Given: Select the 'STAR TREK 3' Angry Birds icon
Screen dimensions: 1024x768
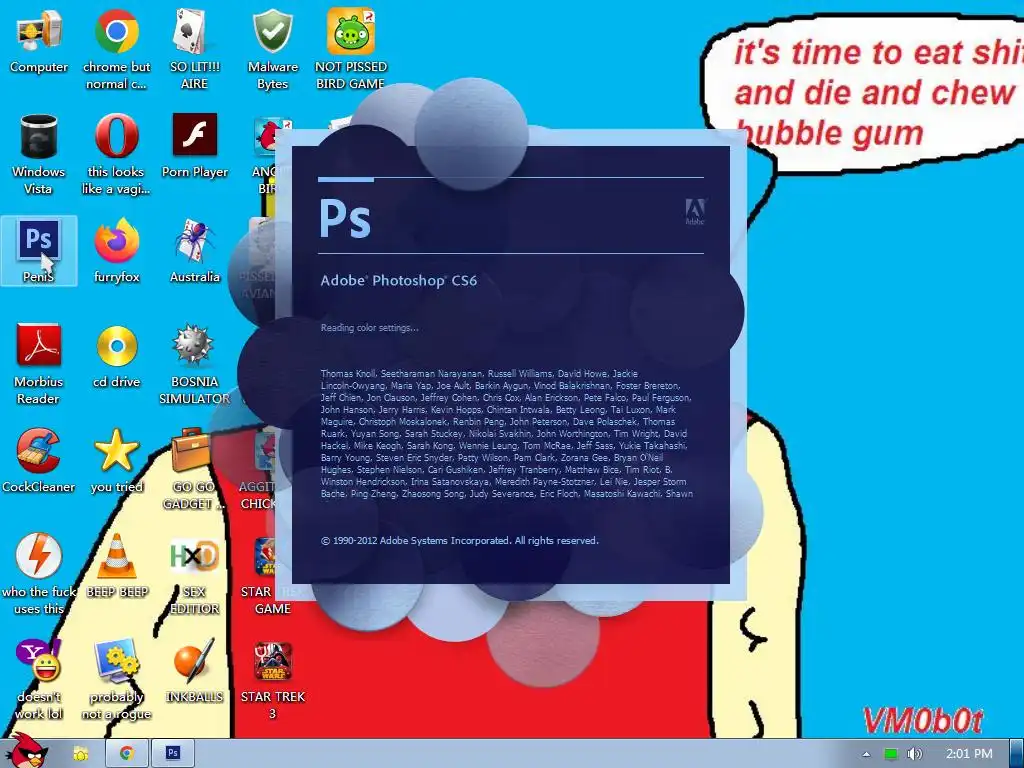Looking at the screenshot, I should 272,680.
